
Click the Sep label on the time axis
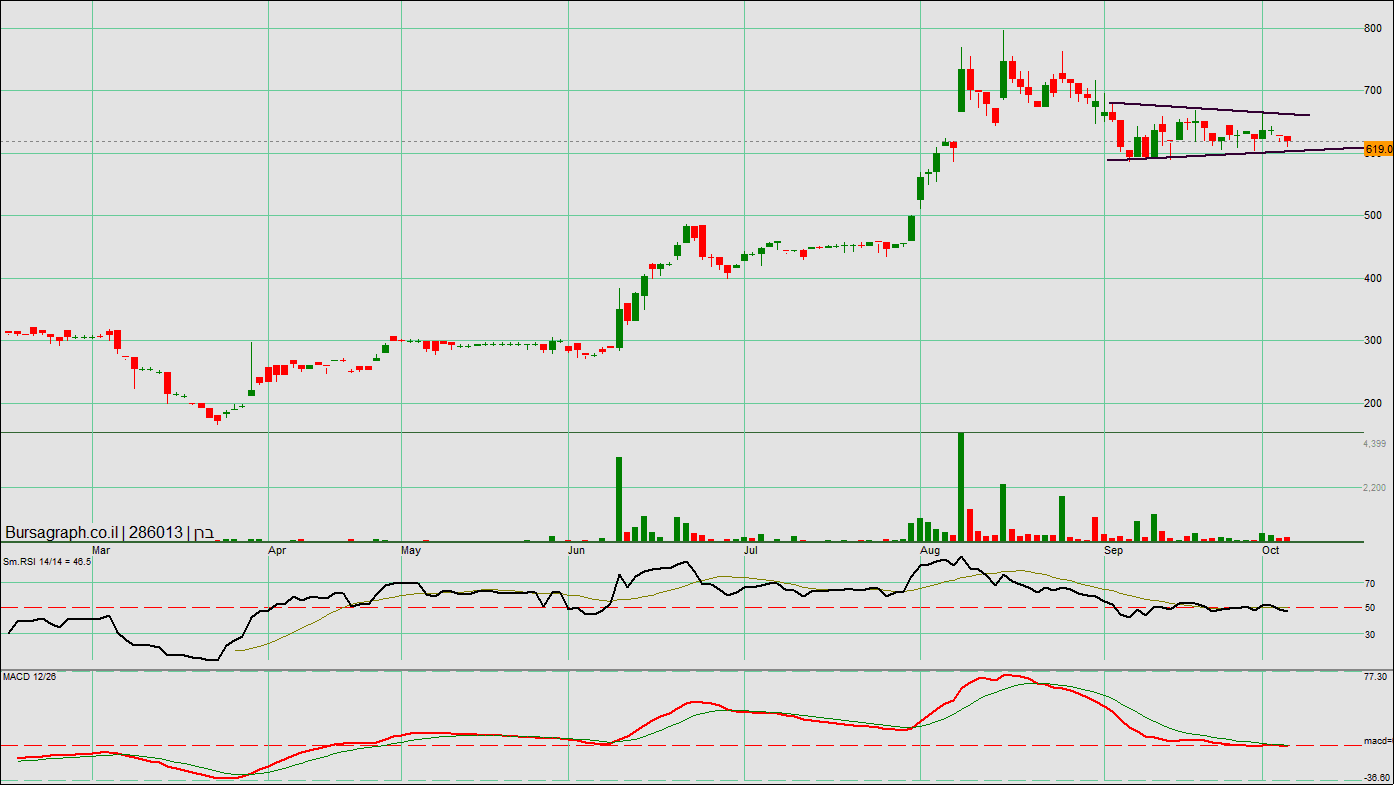click(x=1113, y=550)
